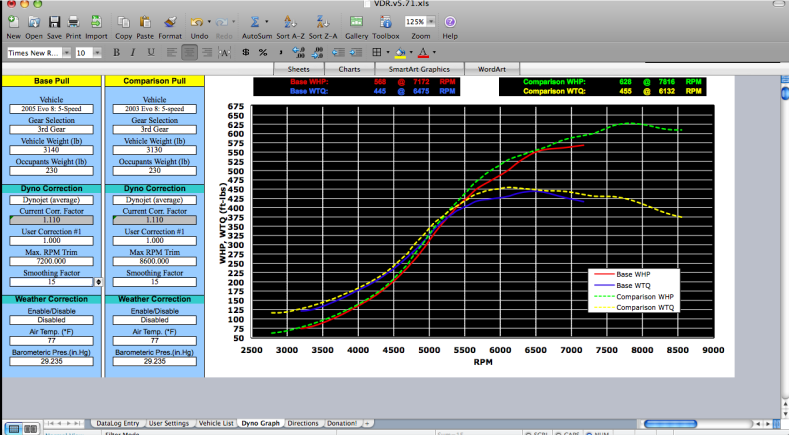Click the Paste toolbar icon
789x435 pixels.
[145, 22]
